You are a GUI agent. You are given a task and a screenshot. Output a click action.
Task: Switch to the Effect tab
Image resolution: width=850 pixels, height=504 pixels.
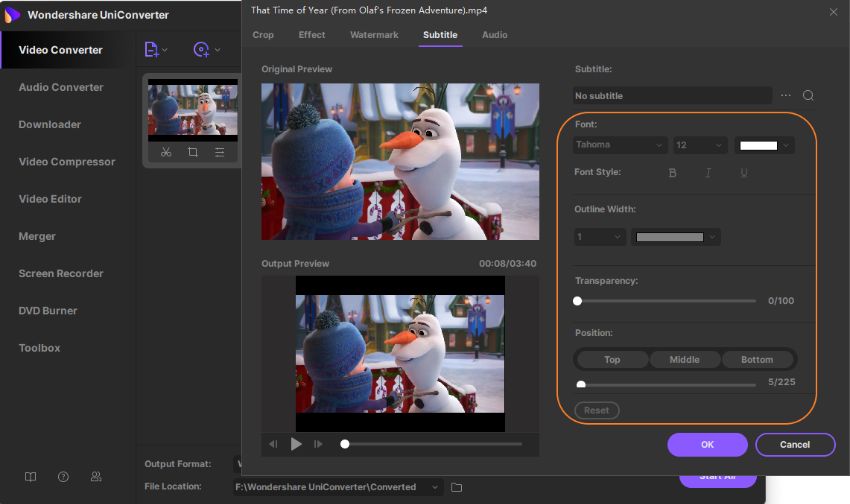(x=312, y=35)
